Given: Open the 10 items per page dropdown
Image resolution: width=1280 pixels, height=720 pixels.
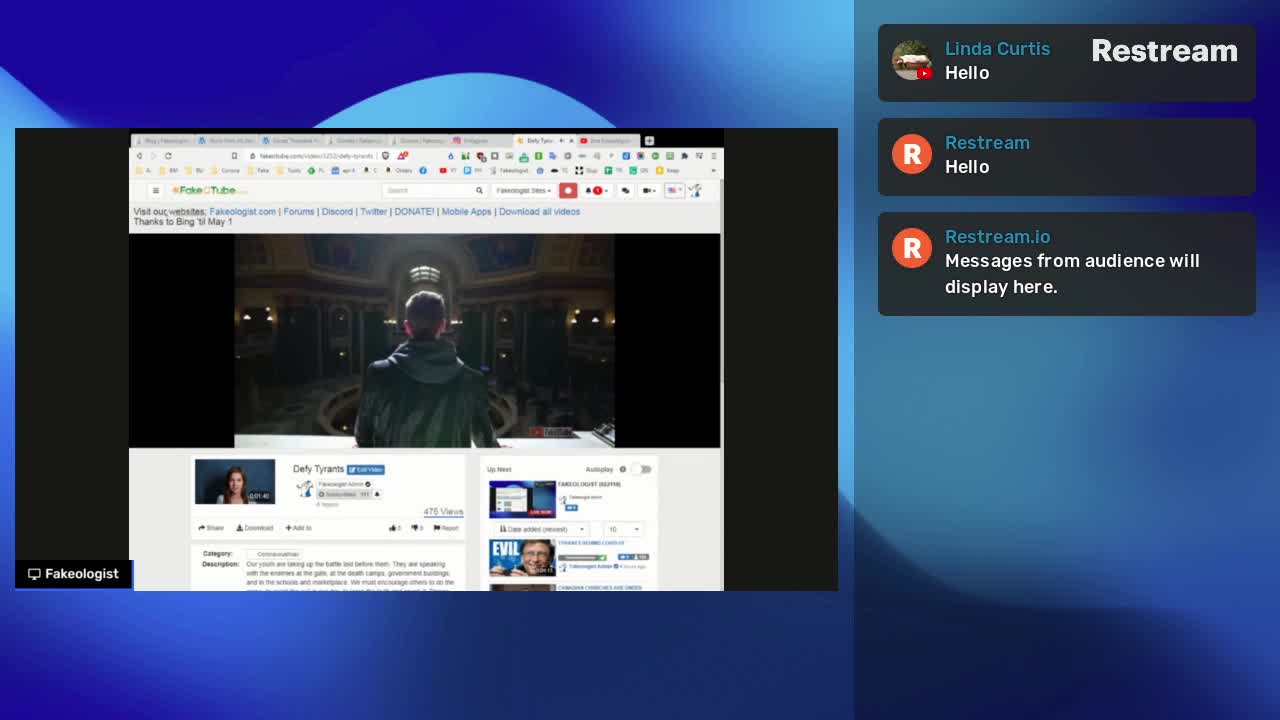Looking at the screenshot, I should [x=623, y=529].
